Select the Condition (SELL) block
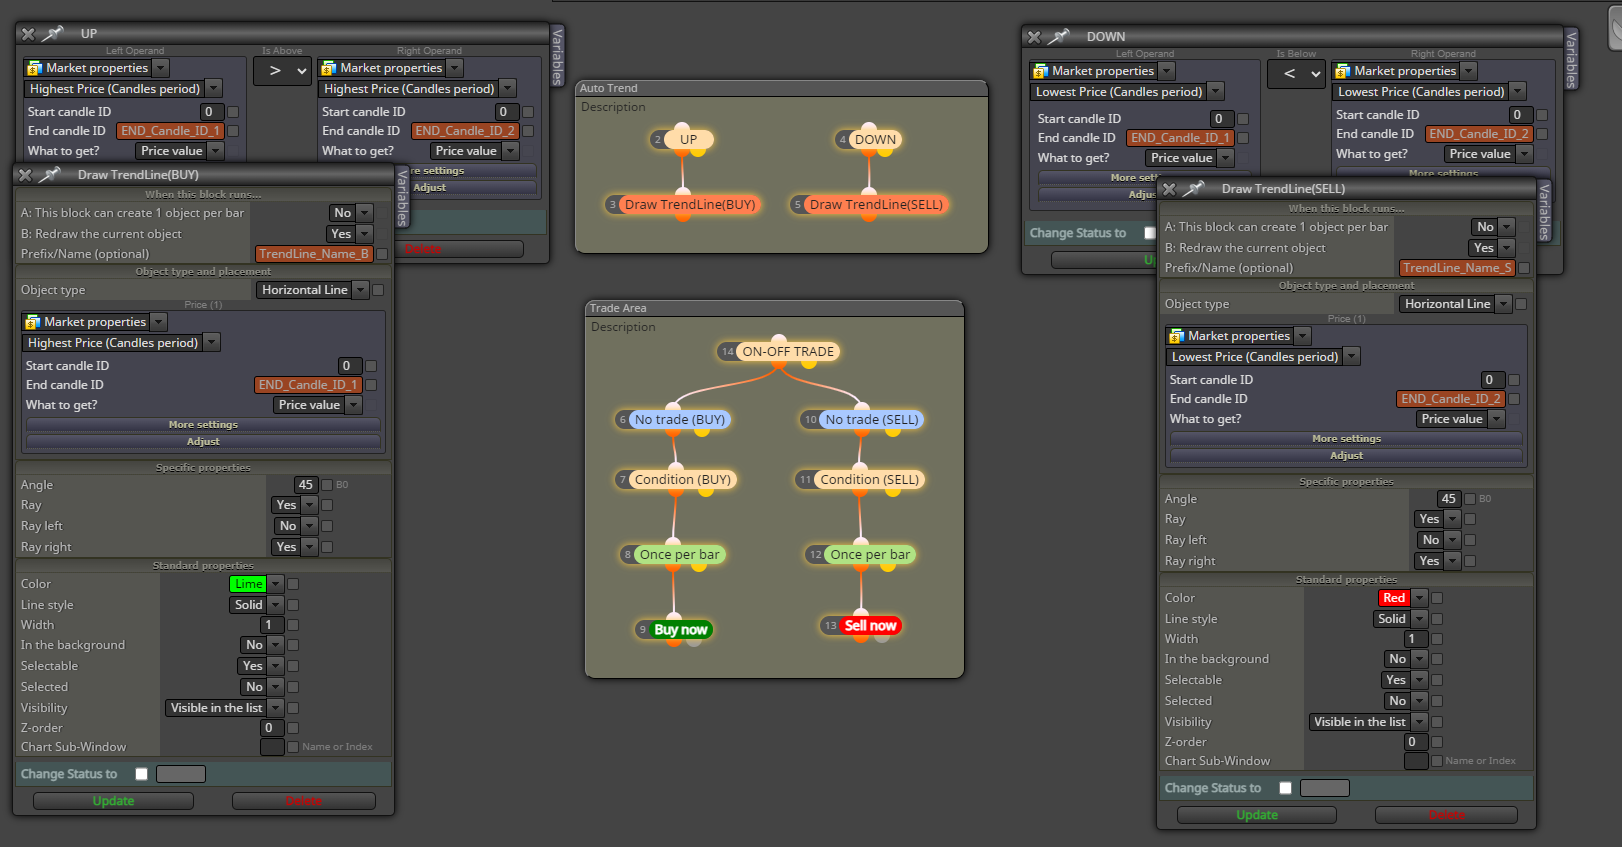The height and width of the screenshot is (847, 1622). tap(869, 480)
